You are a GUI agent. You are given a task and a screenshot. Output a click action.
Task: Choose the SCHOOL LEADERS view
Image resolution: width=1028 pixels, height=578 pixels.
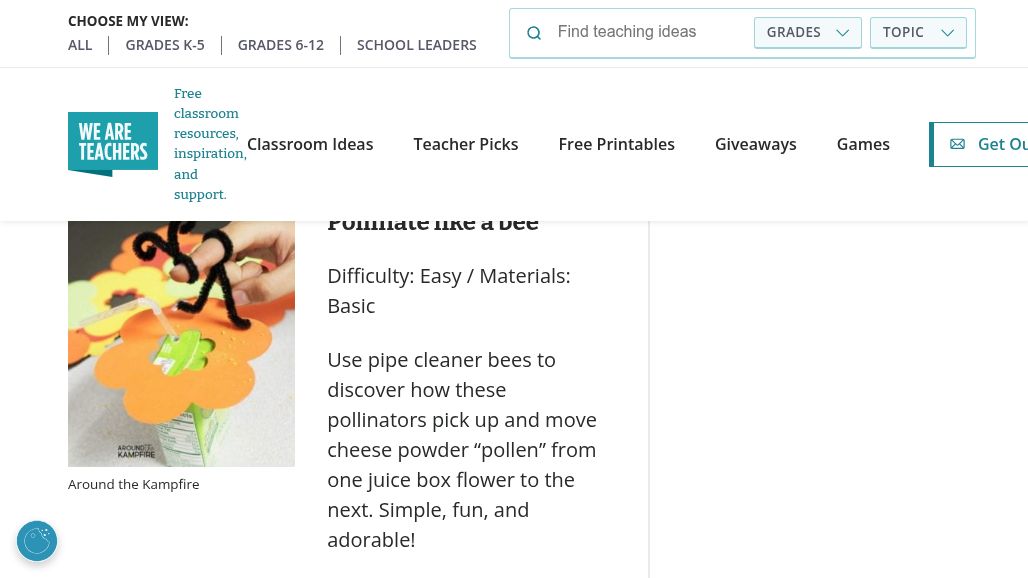click(416, 45)
